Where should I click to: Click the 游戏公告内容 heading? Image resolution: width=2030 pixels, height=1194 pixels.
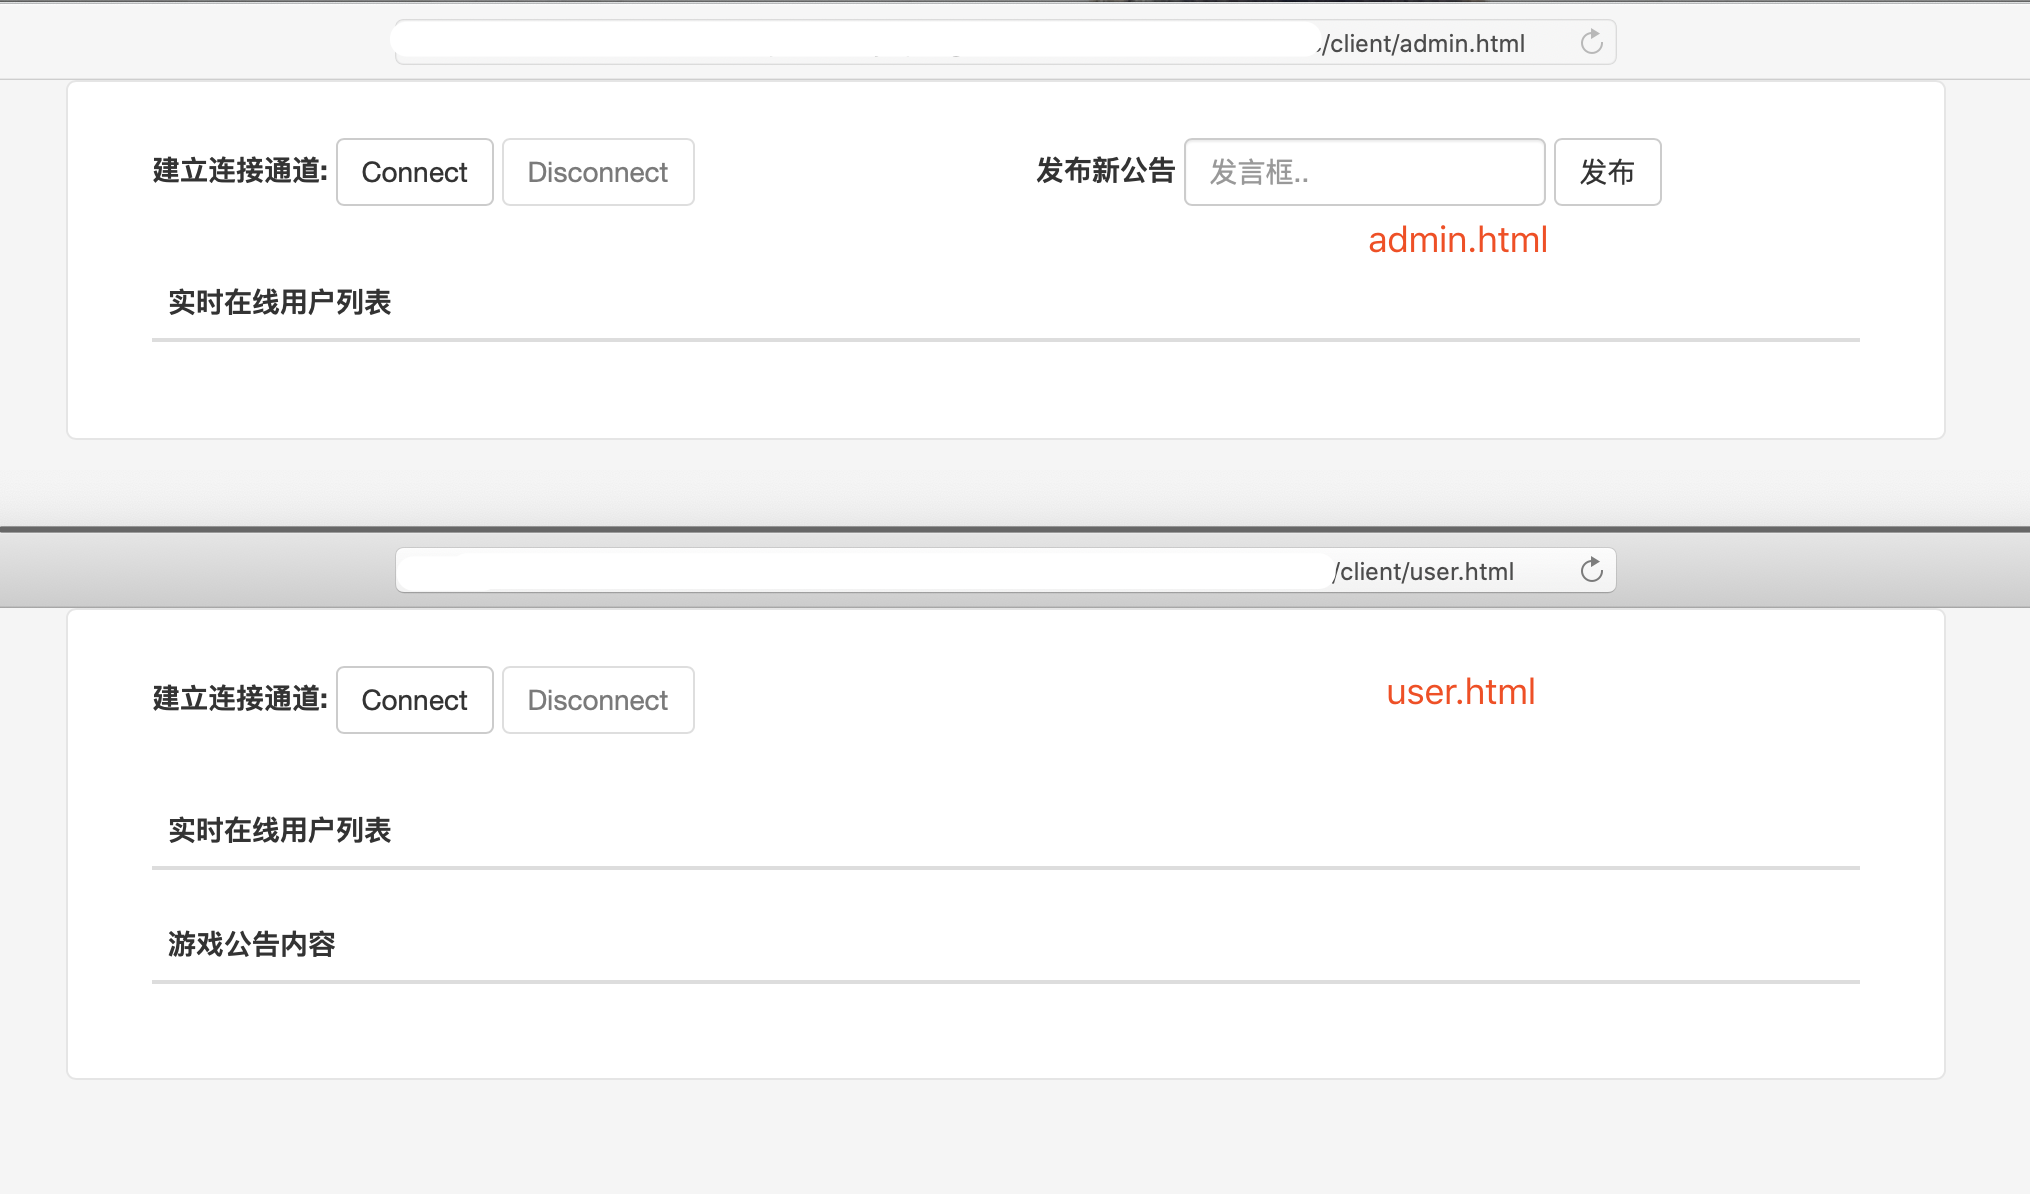[x=251, y=944]
